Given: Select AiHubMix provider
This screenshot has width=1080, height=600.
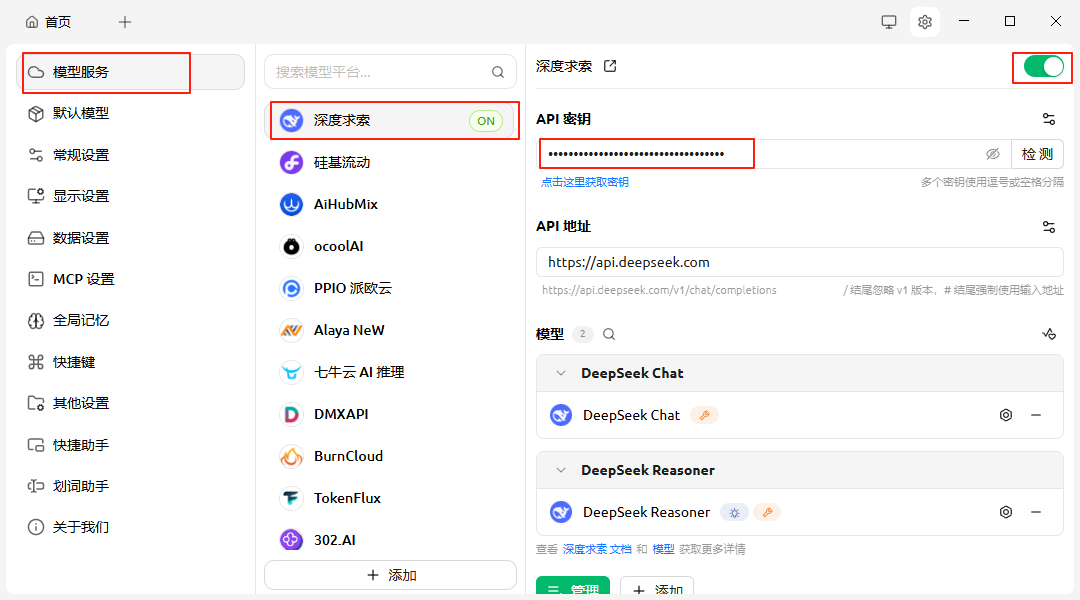Looking at the screenshot, I should pos(391,205).
